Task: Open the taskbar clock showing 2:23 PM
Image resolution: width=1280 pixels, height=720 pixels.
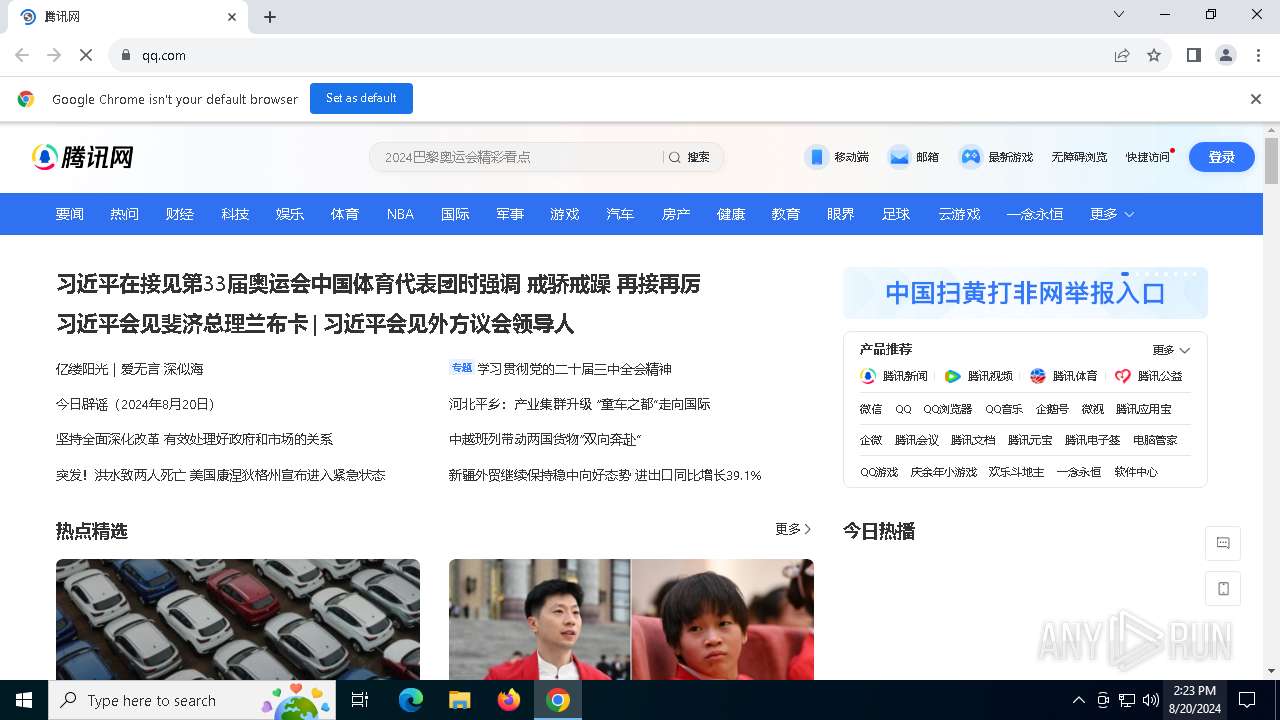Action: click(x=1194, y=700)
